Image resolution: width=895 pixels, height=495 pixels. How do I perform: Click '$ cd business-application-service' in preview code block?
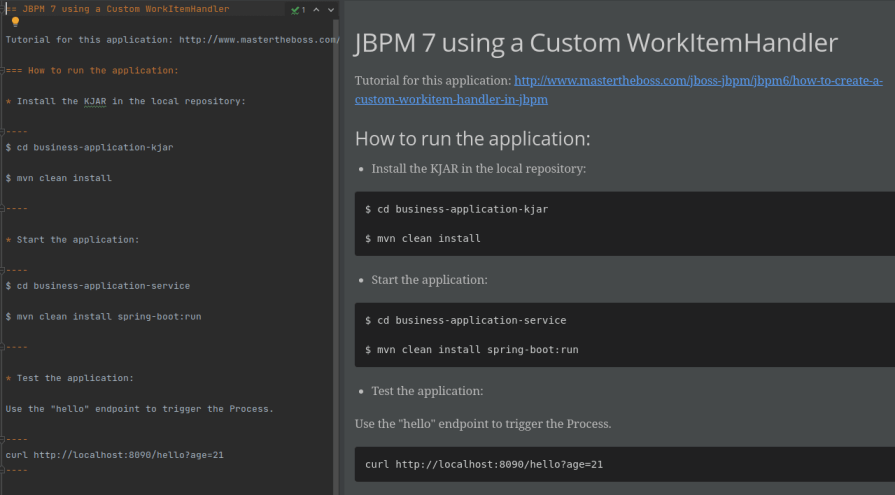(x=466, y=321)
